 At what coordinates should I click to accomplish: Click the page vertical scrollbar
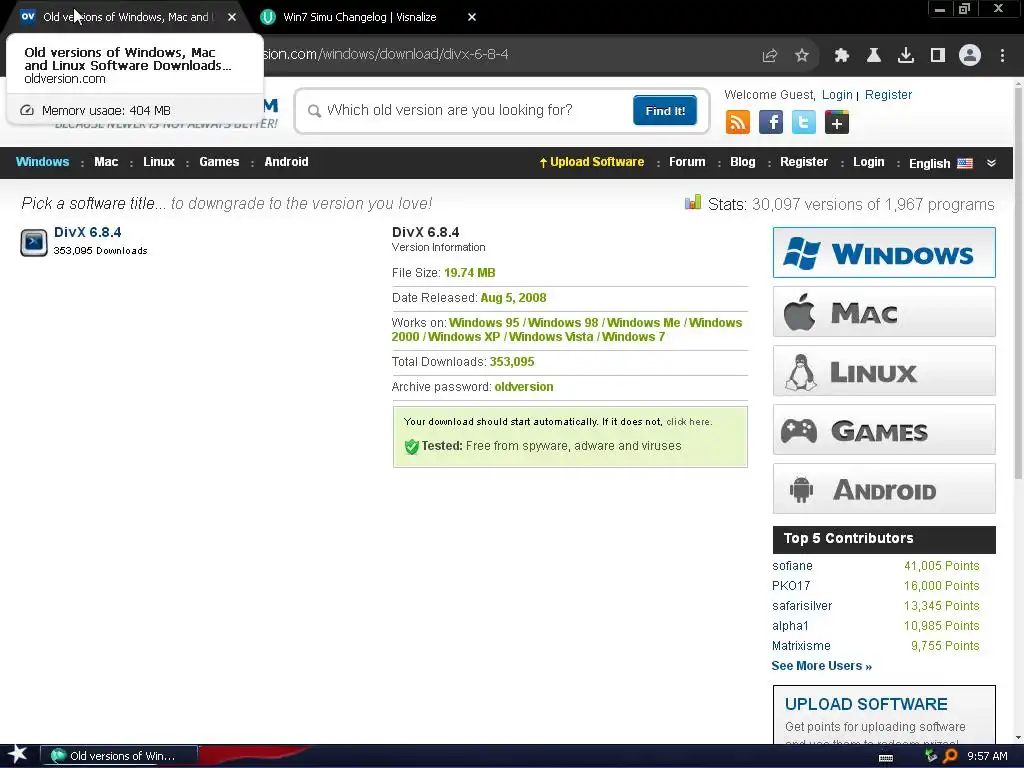tap(1018, 284)
